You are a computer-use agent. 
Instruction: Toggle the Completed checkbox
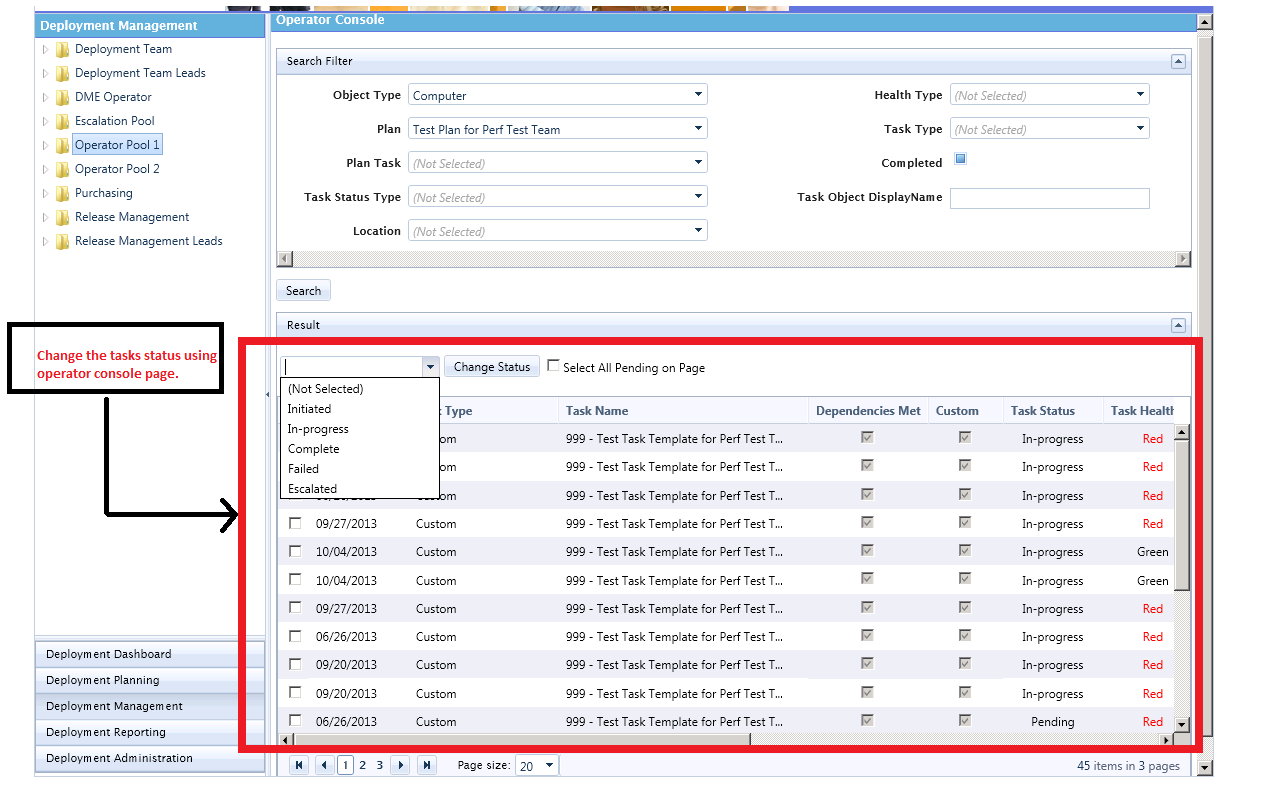click(960, 159)
